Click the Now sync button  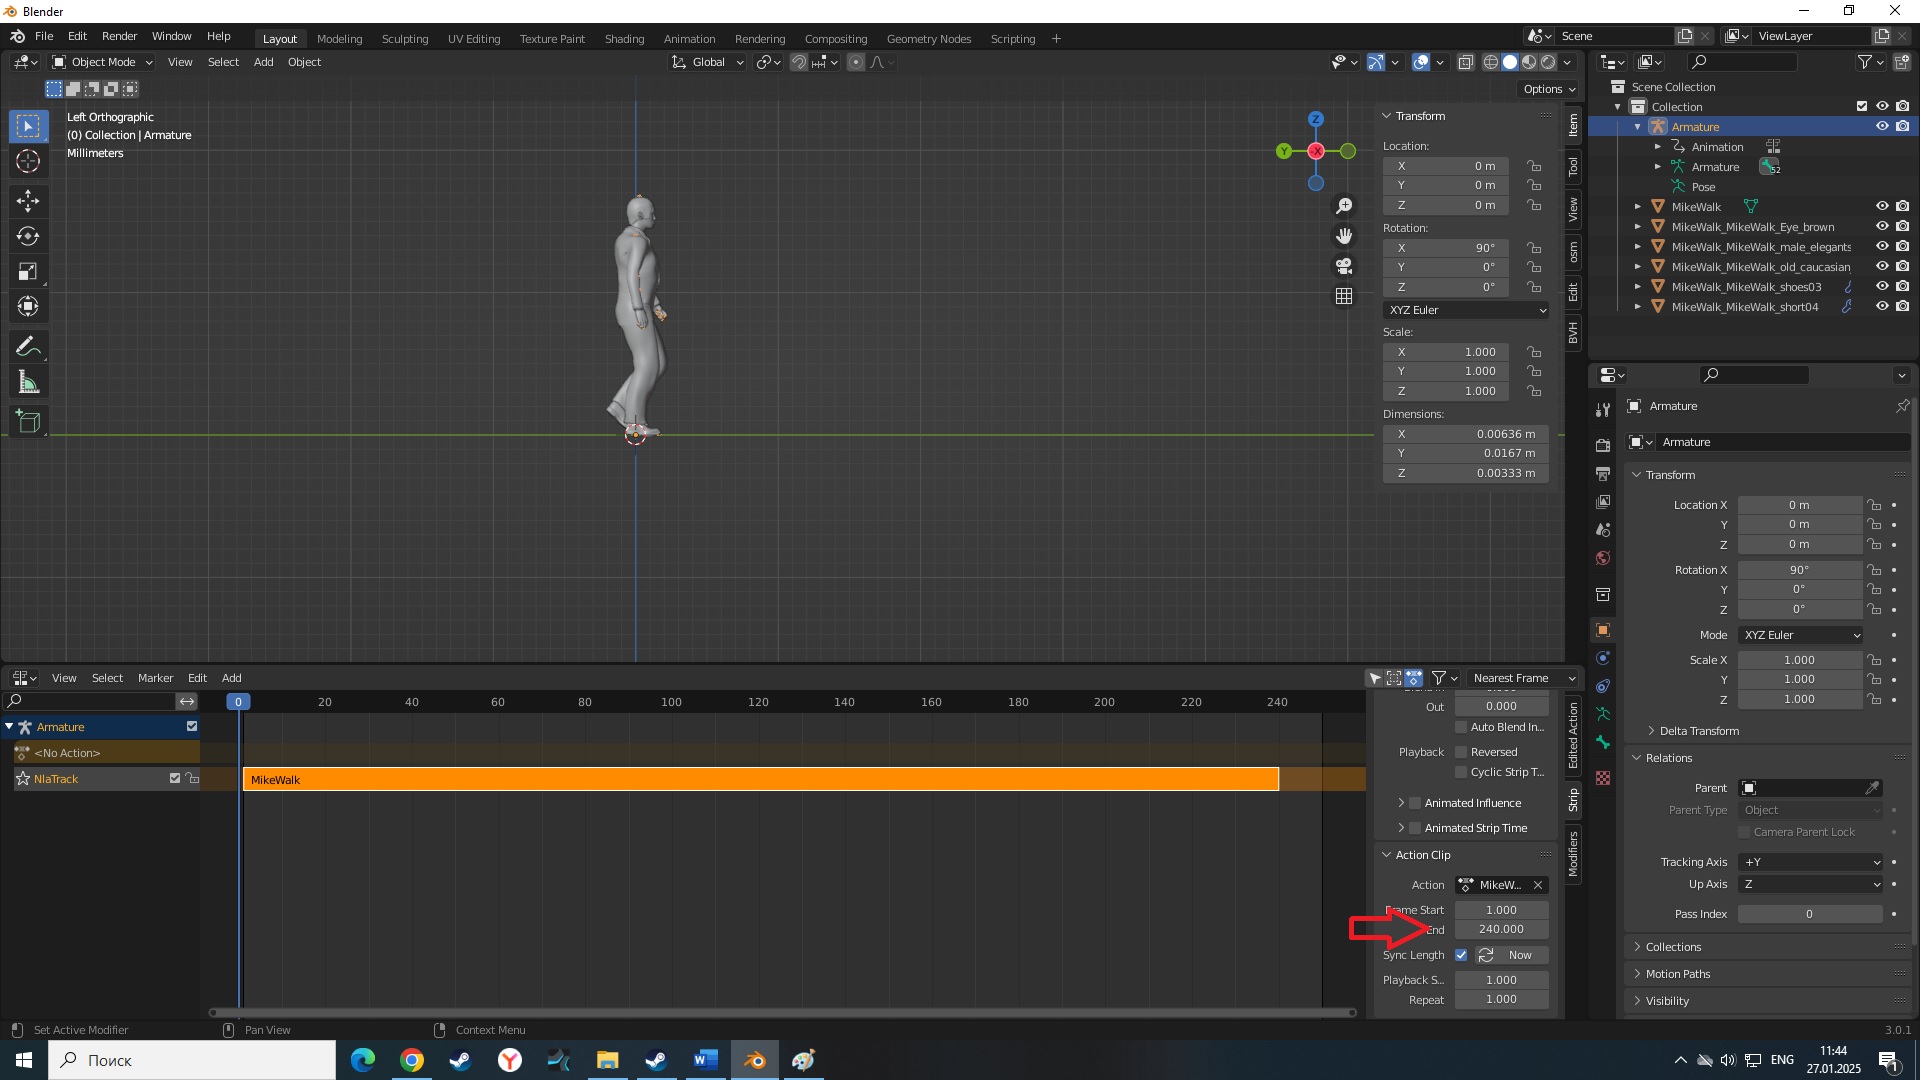pos(1511,955)
